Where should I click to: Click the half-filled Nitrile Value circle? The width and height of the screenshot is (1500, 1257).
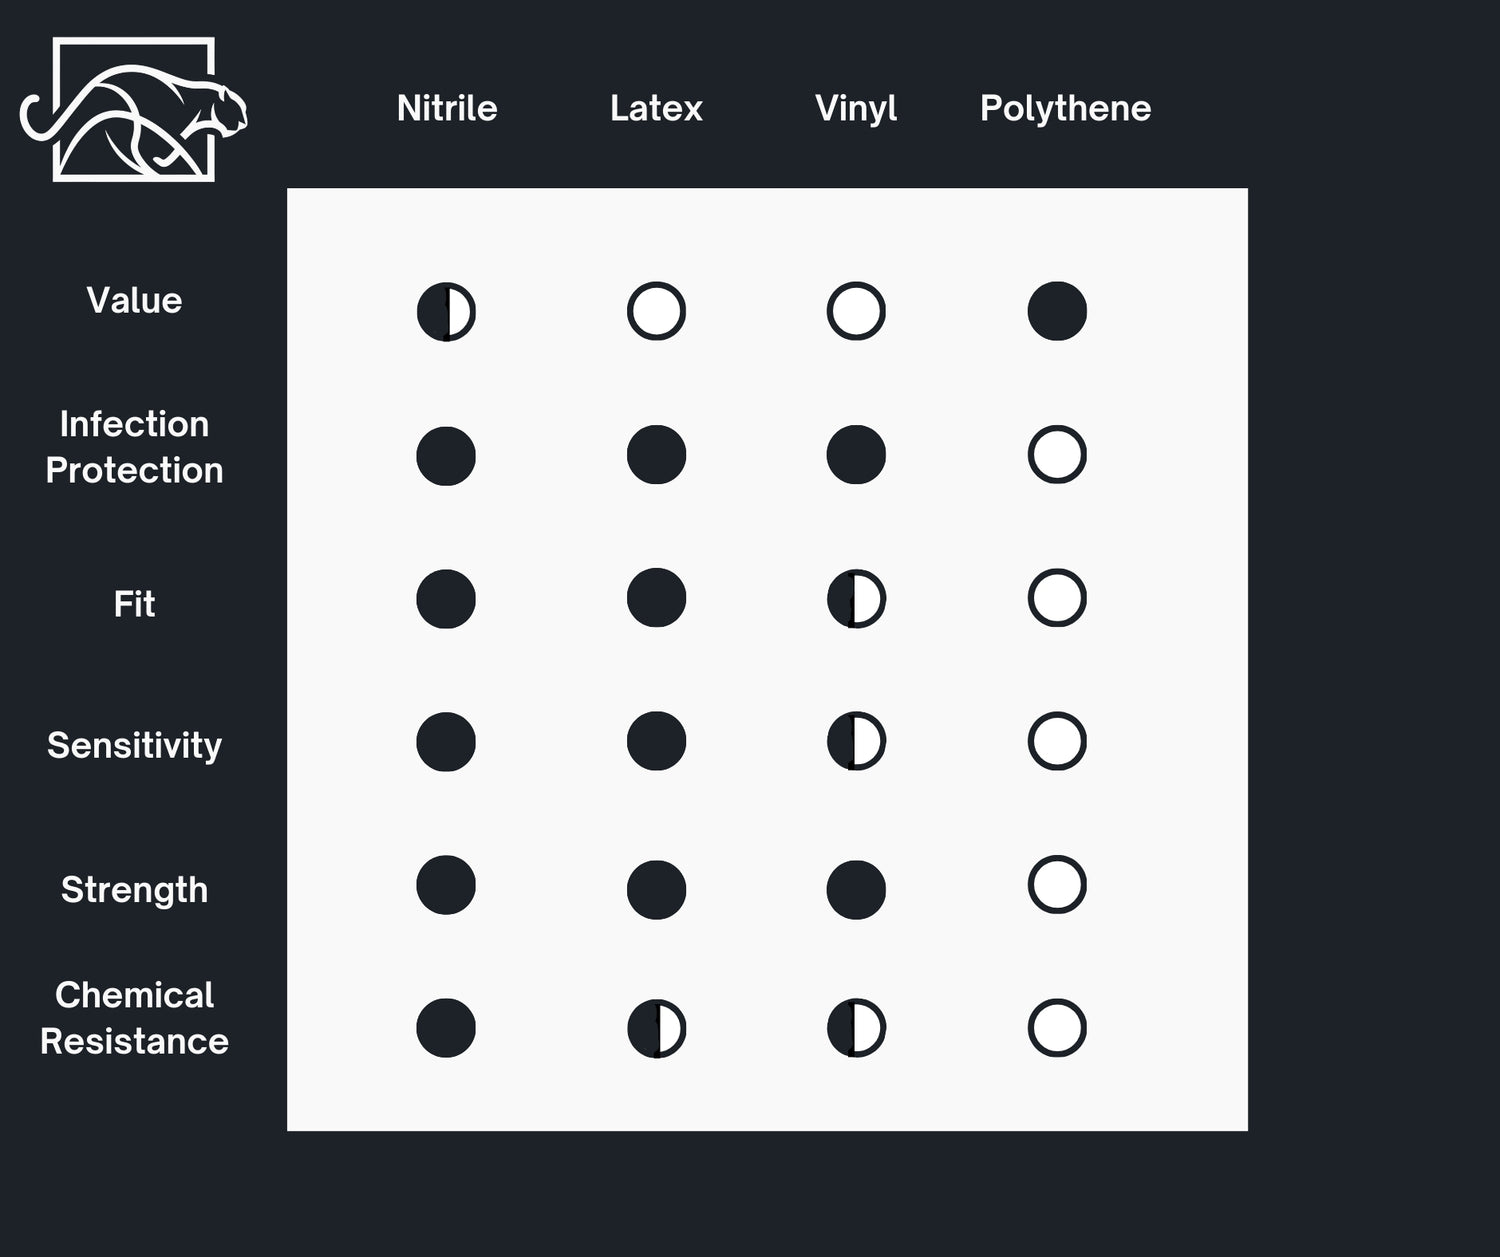pyautogui.click(x=446, y=312)
